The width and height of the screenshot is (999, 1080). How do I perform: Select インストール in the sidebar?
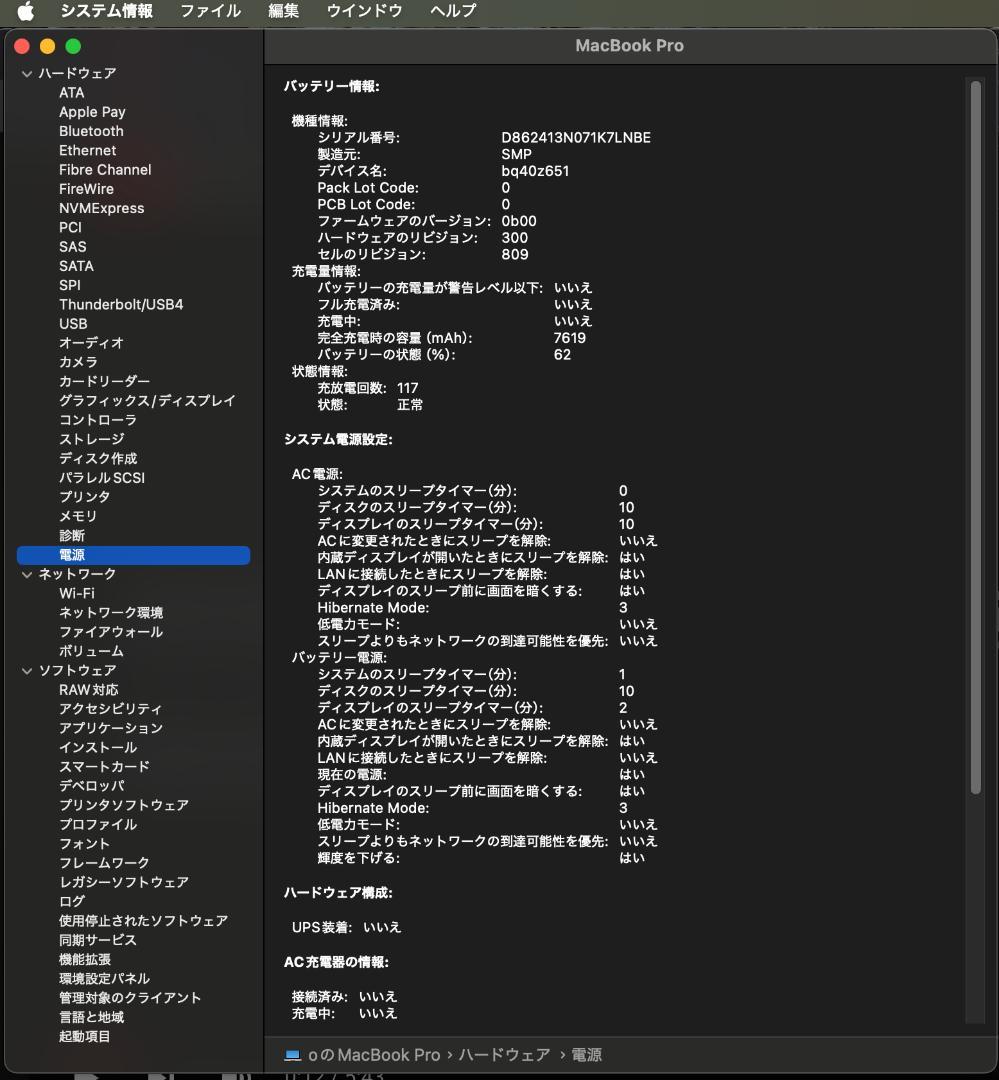click(98, 748)
